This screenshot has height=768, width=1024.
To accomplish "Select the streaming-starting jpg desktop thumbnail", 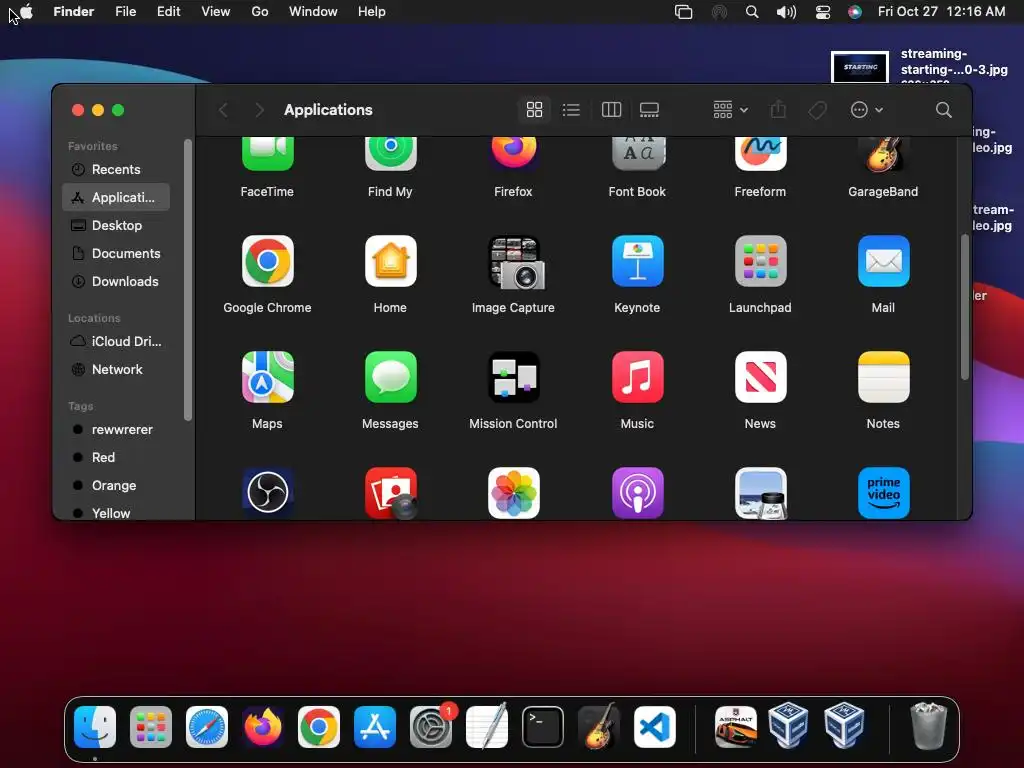I will pyautogui.click(x=859, y=67).
